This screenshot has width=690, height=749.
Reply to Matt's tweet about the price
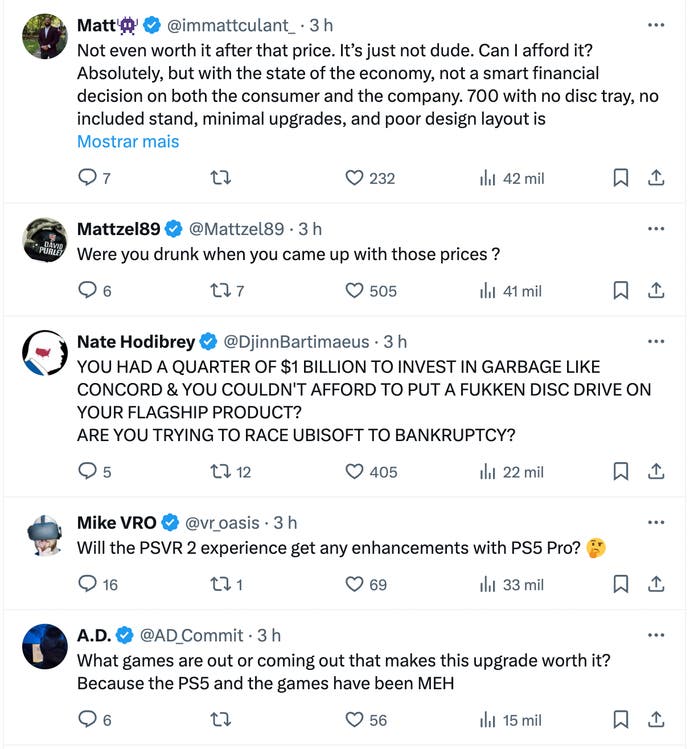pos(88,178)
